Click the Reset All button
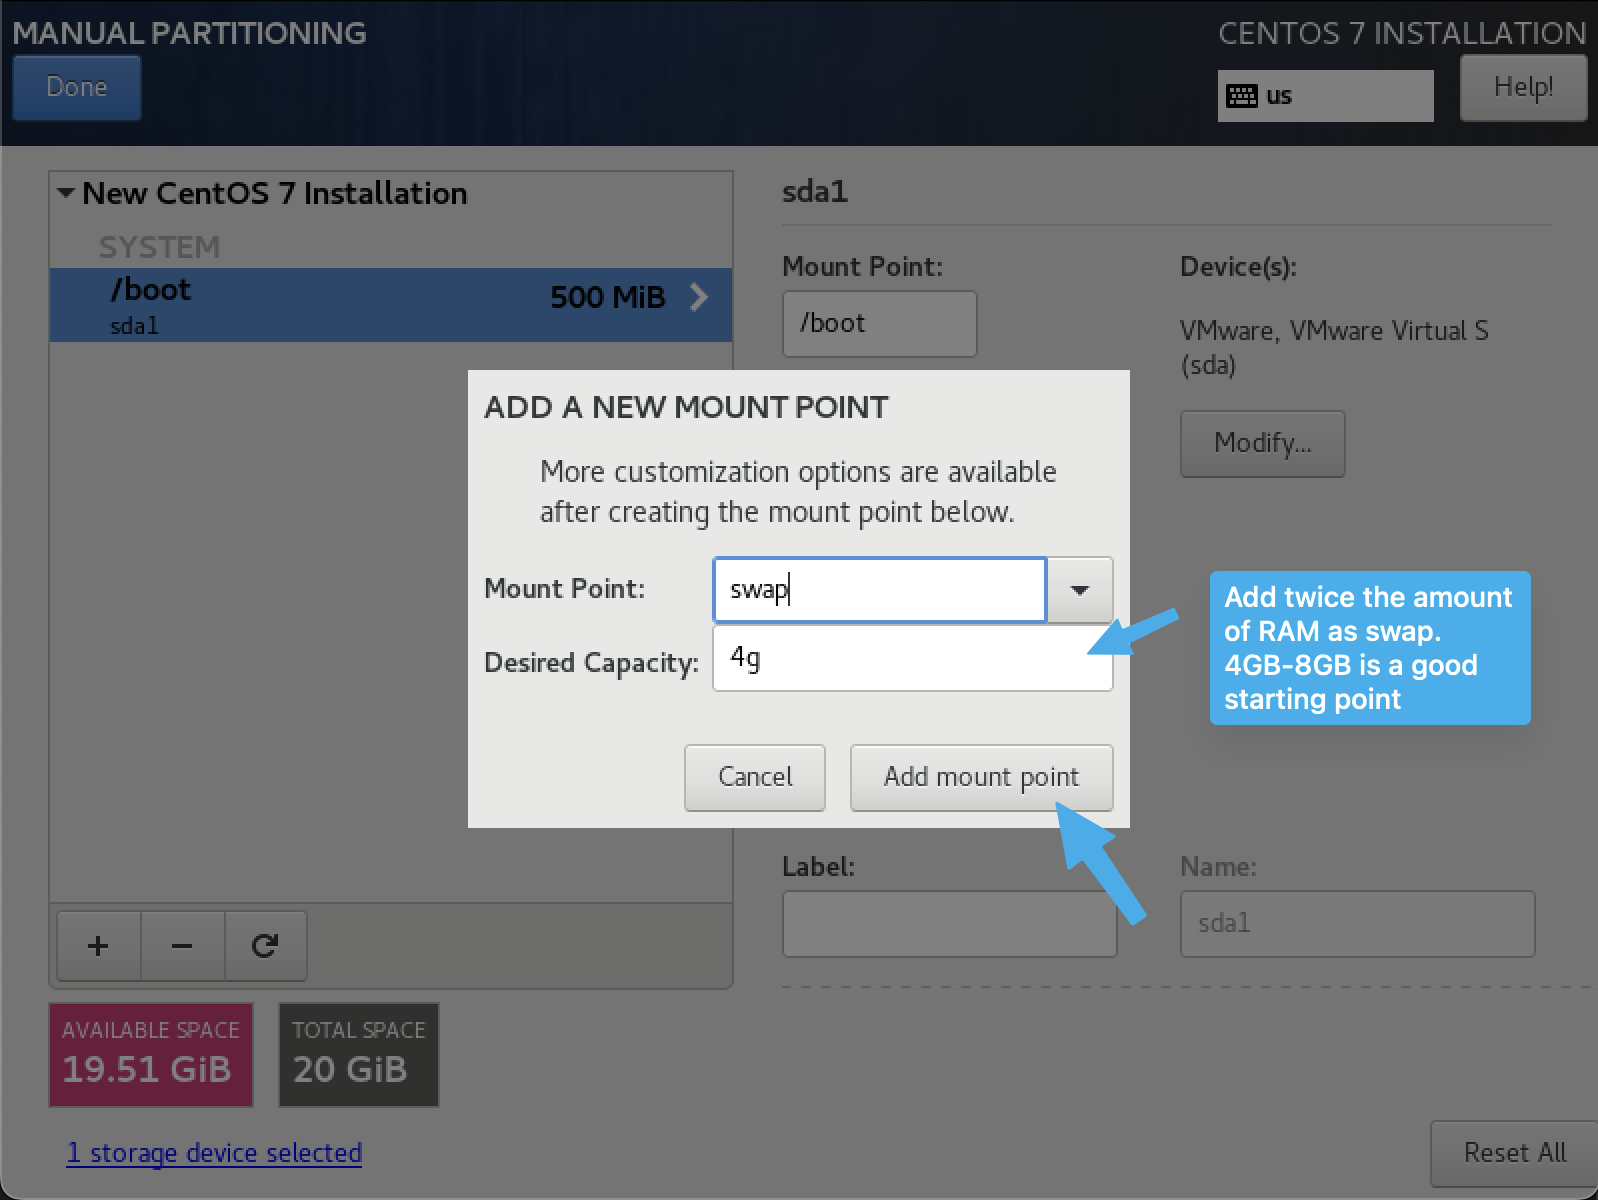The height and width of the screenshot is (1200, 1598). tap(1514, 1153)
